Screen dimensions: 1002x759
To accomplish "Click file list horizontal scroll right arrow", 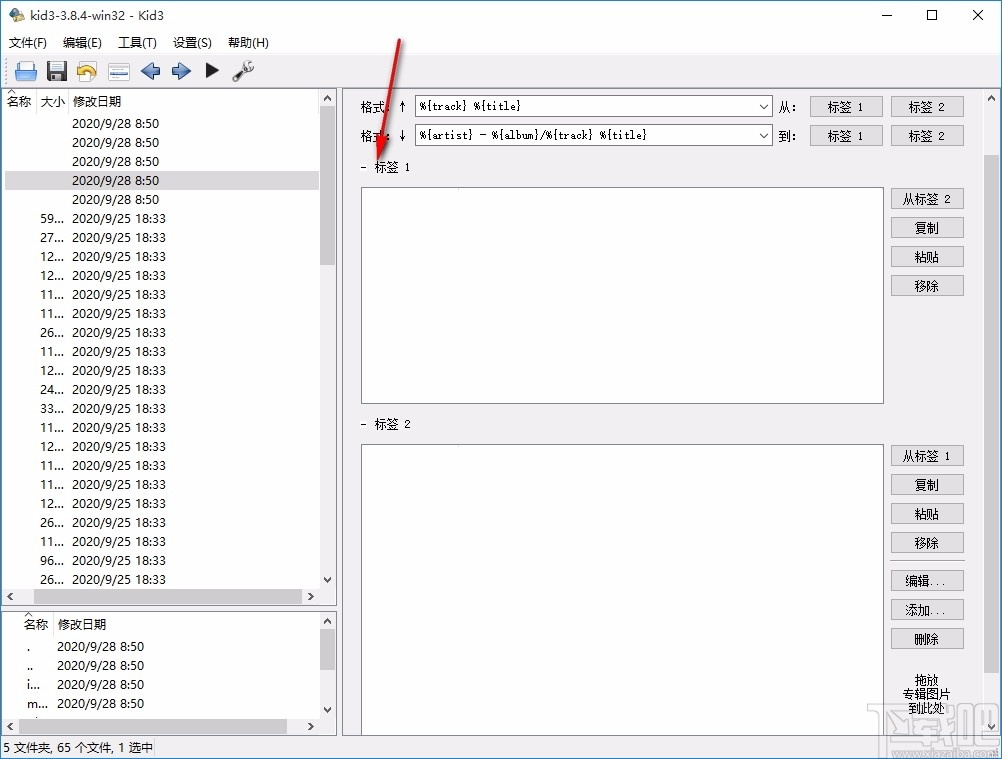I will [x=311, y=596].
